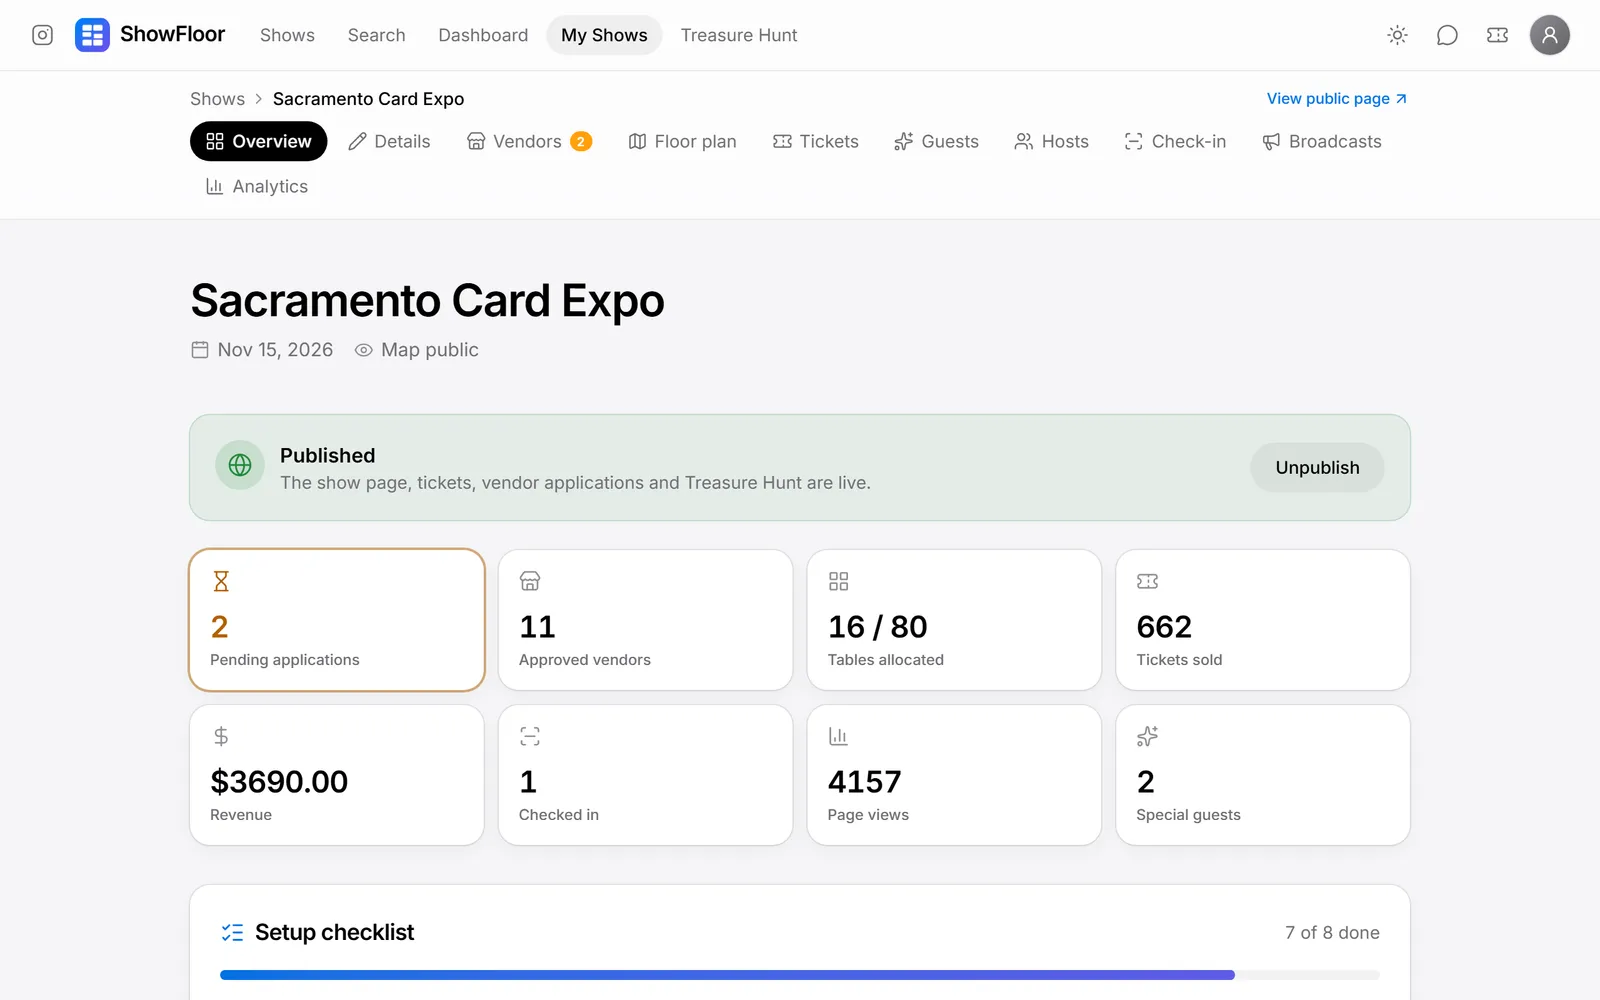The image size is (1600, 1000).
Task: Switch to the Check-in tab
Action: (x=1175, y=141)
